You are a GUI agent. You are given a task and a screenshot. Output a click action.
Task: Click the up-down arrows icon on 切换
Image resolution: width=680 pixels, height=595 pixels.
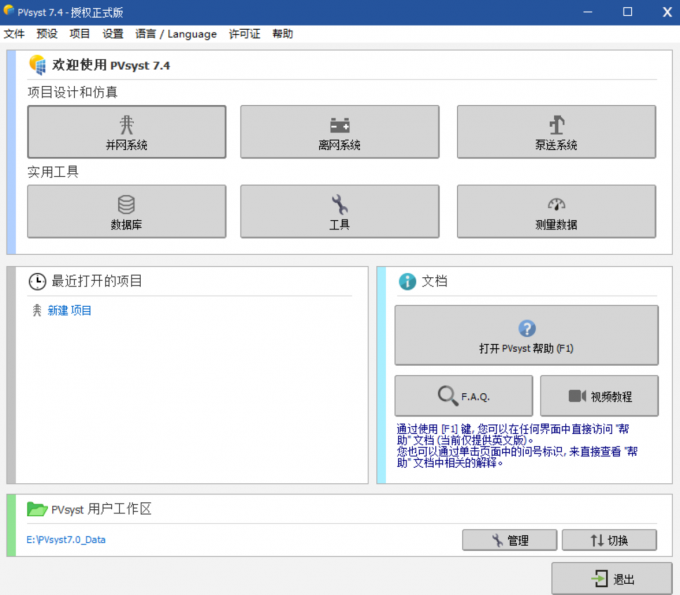pos(597,540)
